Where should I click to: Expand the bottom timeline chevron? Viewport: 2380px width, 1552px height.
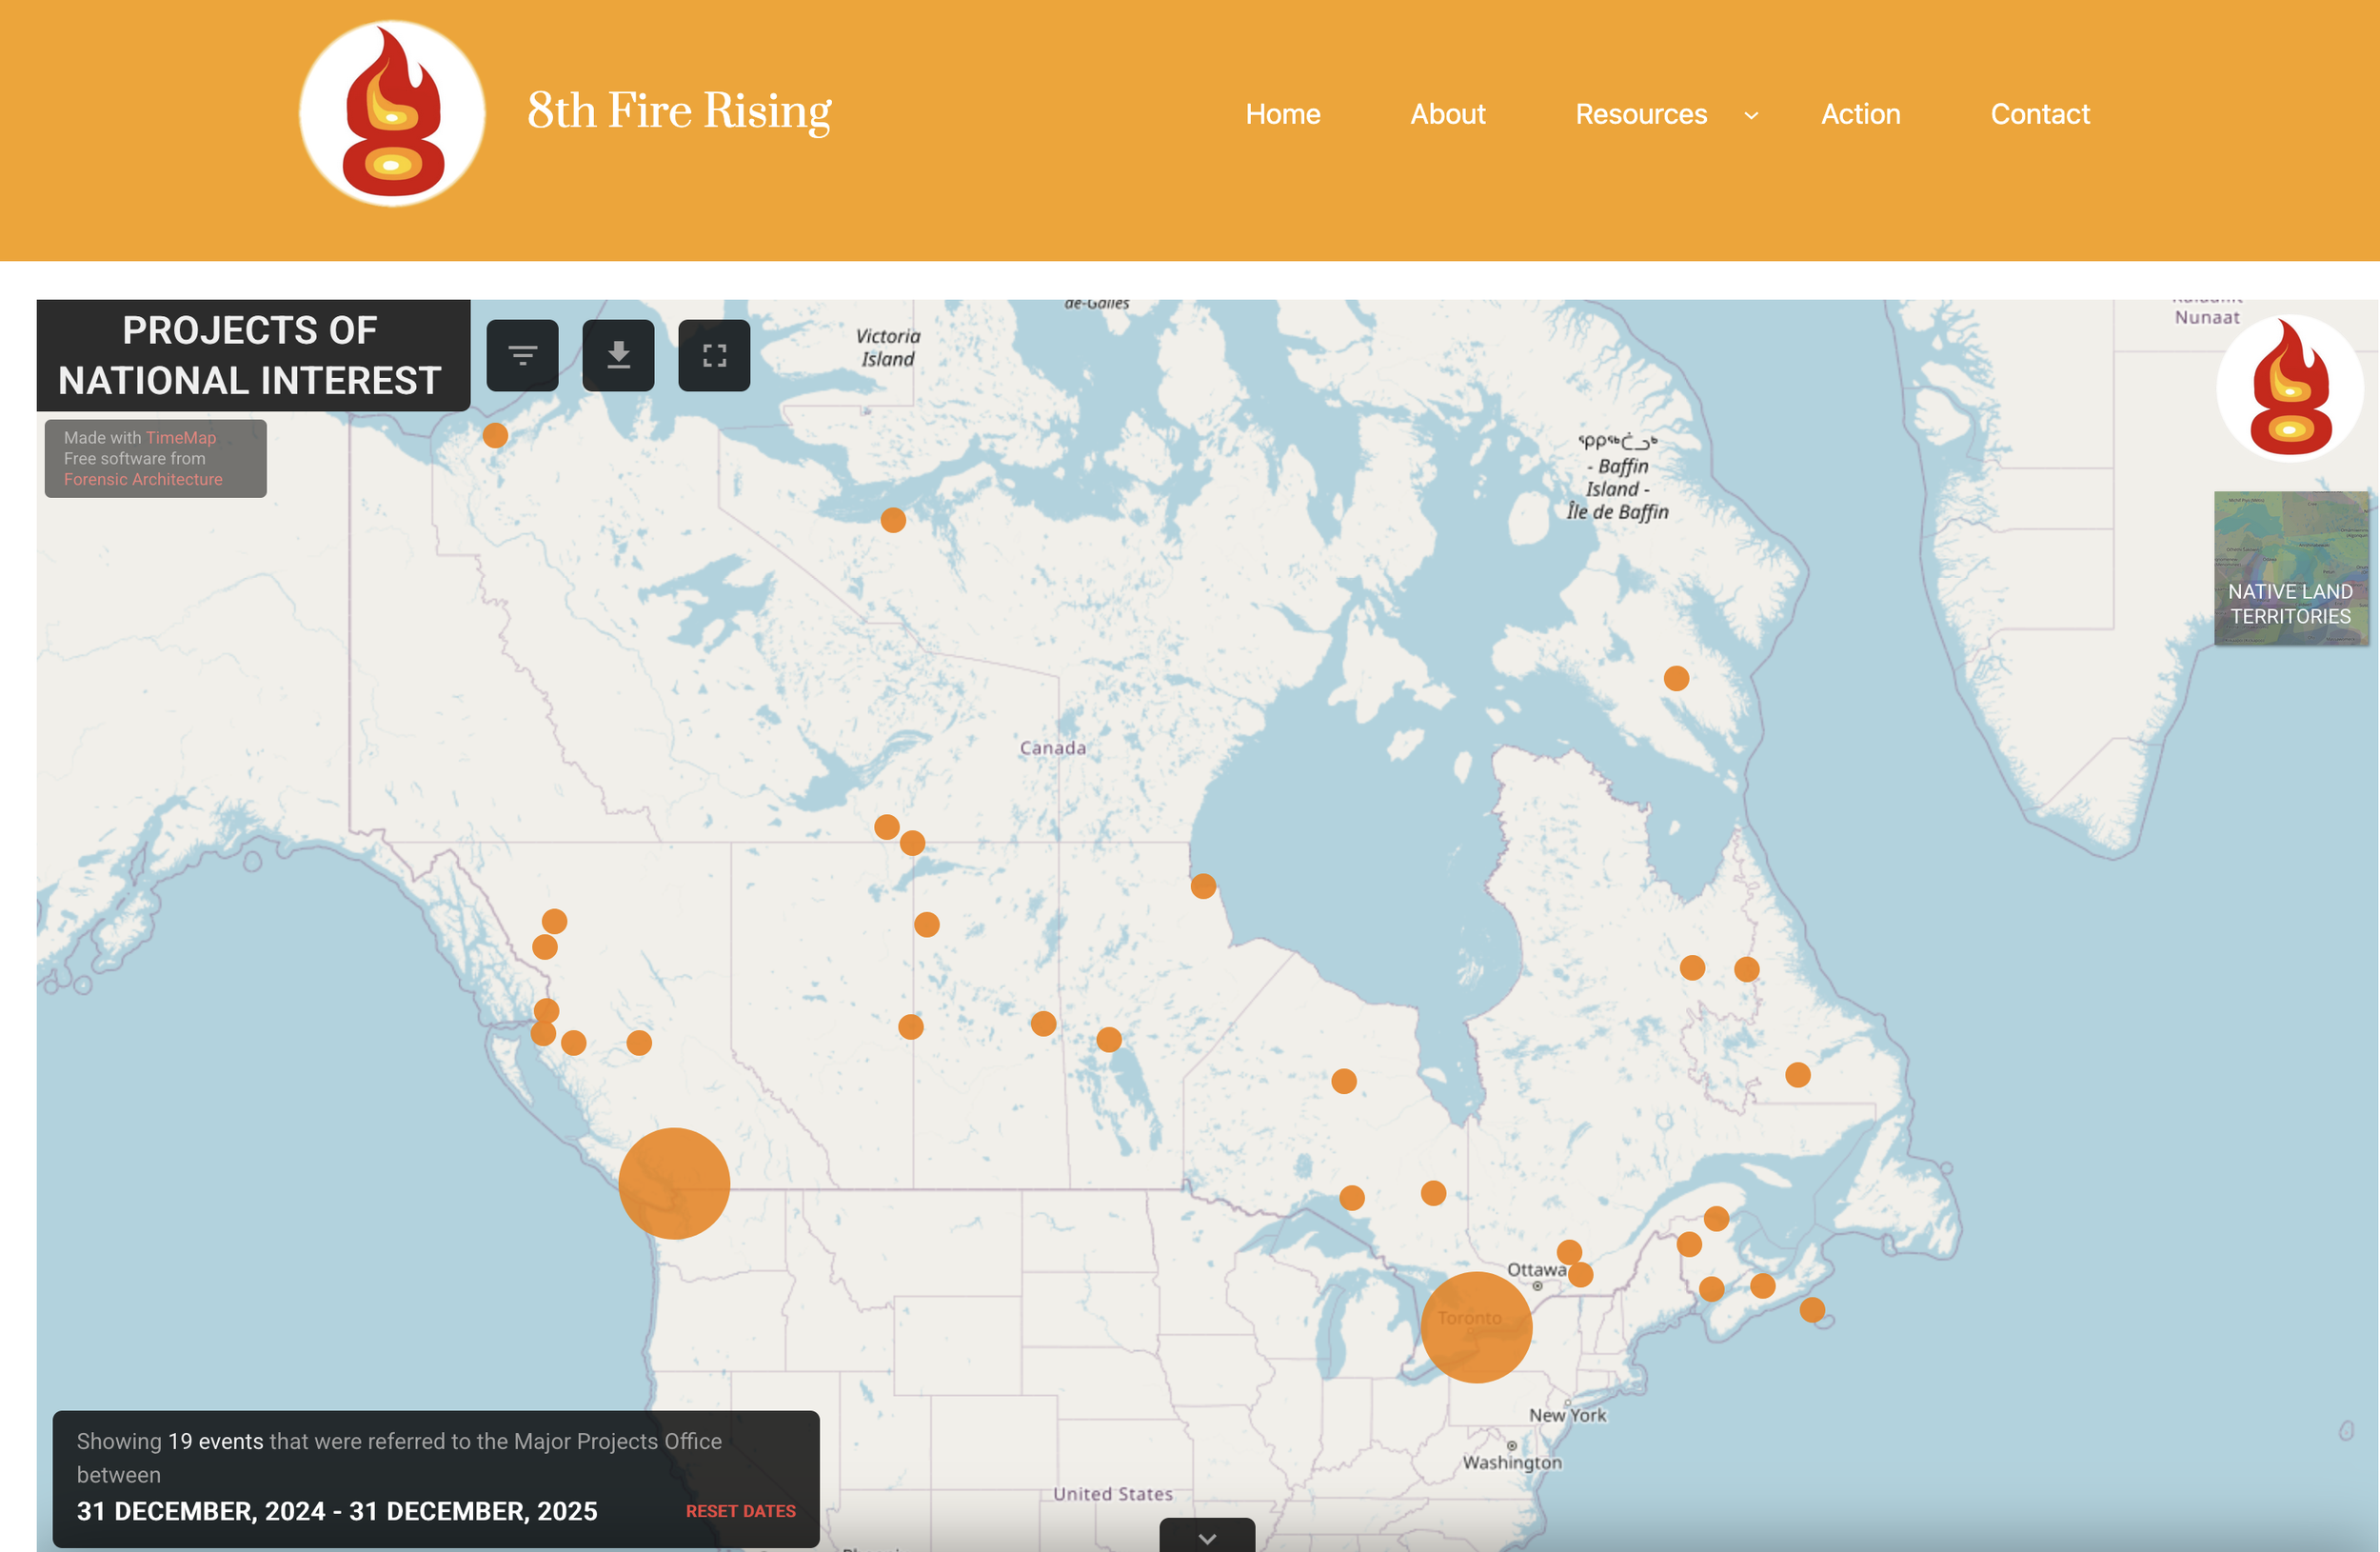point(1207,1538)
